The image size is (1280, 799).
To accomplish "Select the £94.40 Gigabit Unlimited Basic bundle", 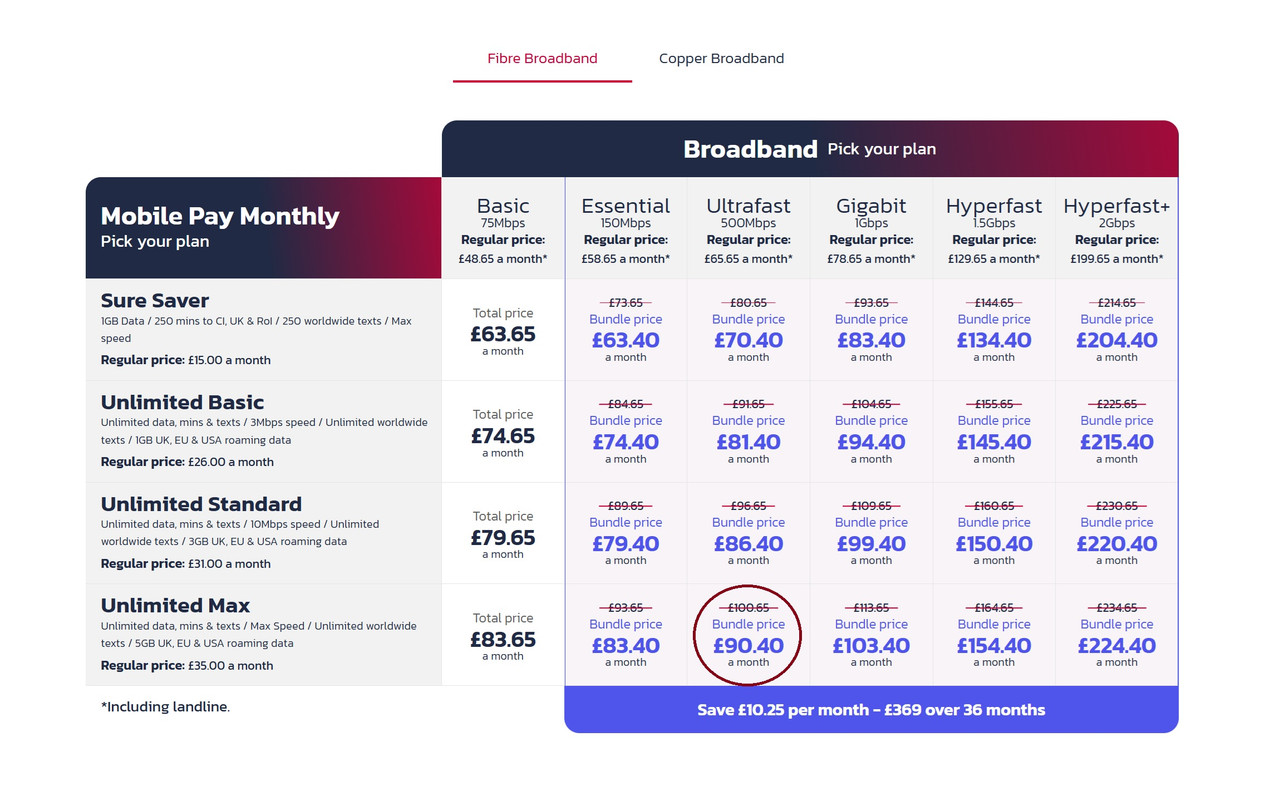I will [871, 441].
